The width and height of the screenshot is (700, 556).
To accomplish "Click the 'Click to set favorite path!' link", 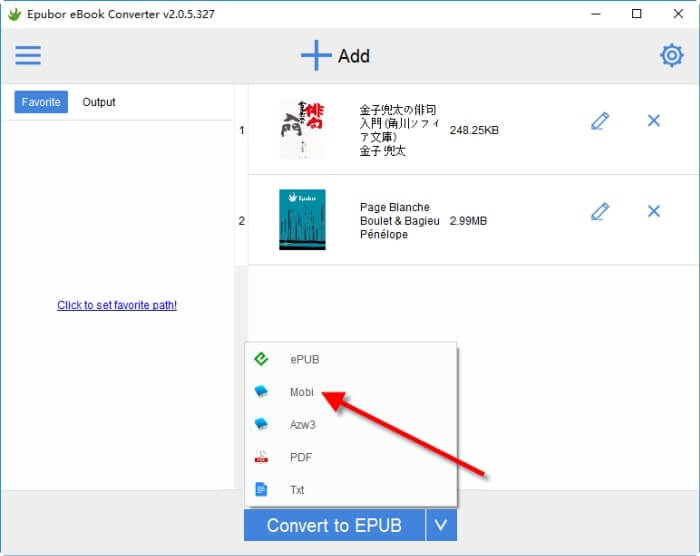I will [x=117, y=305].
